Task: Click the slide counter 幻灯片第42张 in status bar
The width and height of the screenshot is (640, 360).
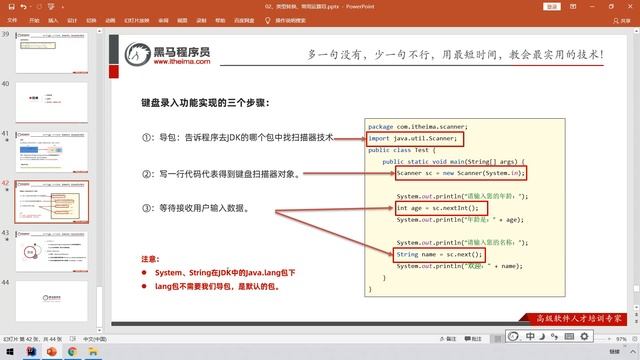Action: [32, 339]
